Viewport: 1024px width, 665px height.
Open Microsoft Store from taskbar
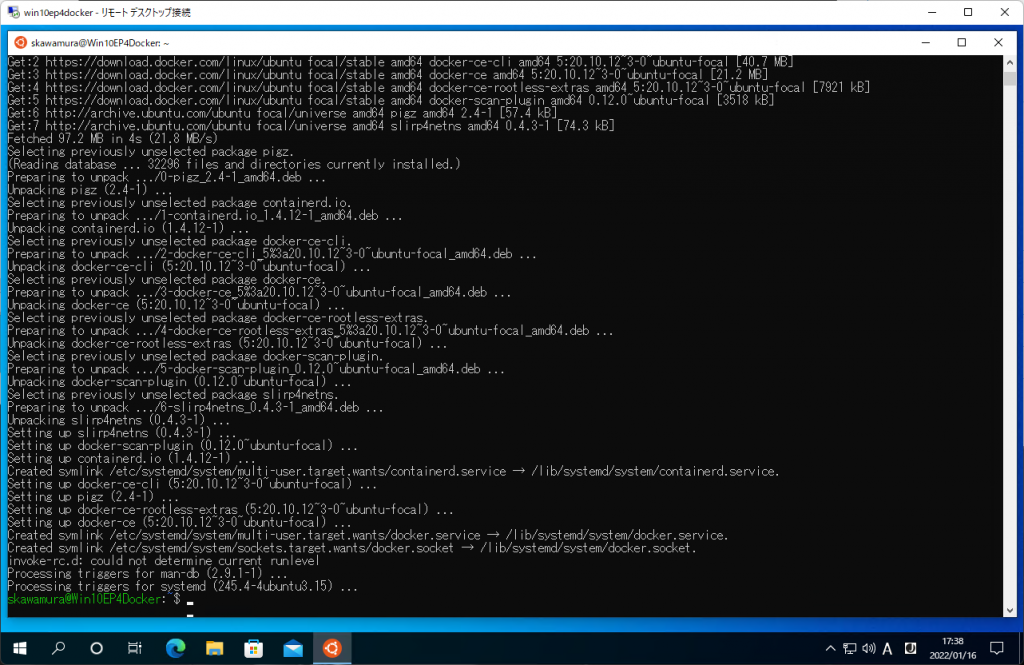[x=253, y=648]
